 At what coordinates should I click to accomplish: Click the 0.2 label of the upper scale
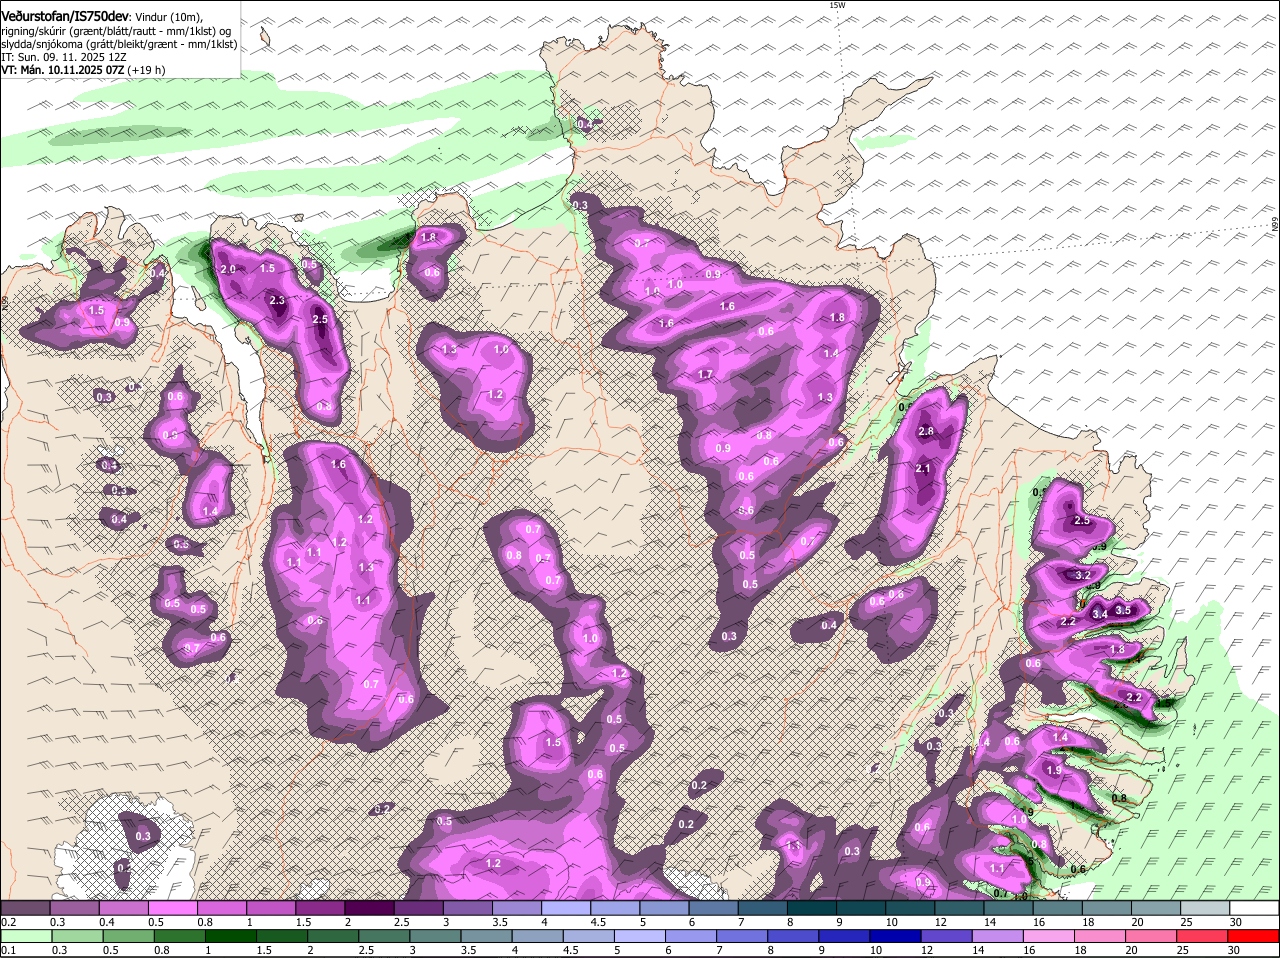tap(8, 922)
